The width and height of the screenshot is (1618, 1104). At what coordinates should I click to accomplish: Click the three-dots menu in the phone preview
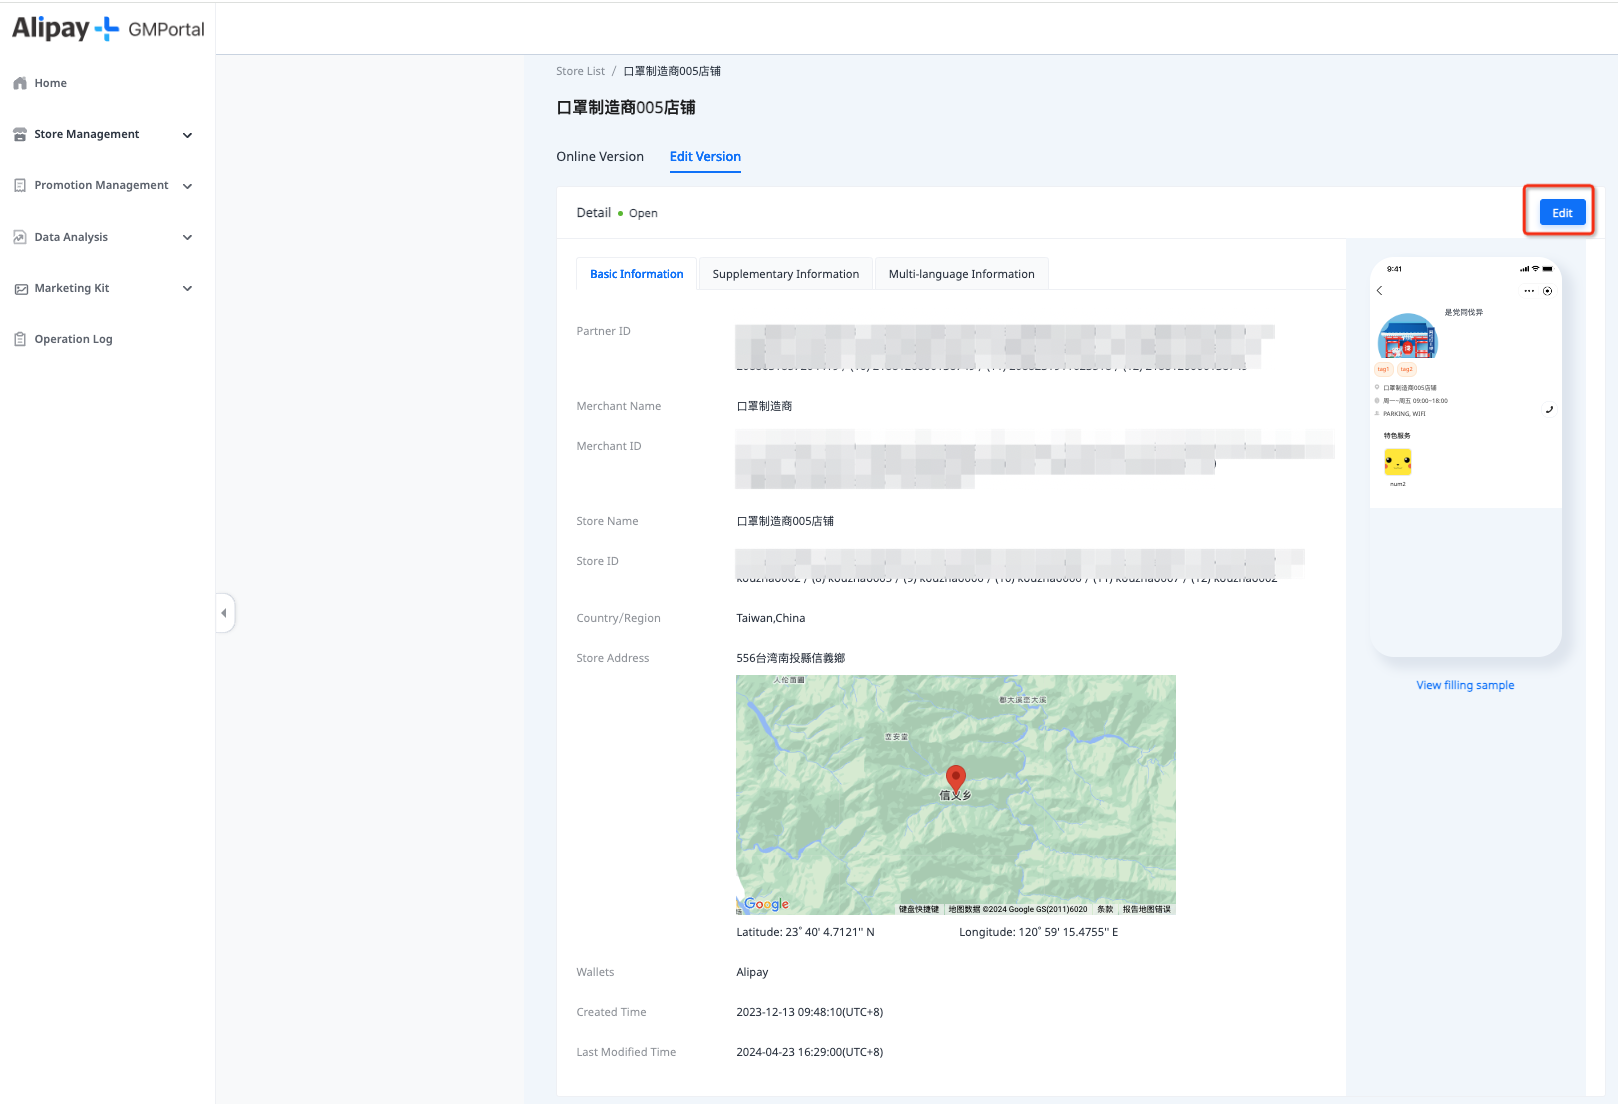1528,291
